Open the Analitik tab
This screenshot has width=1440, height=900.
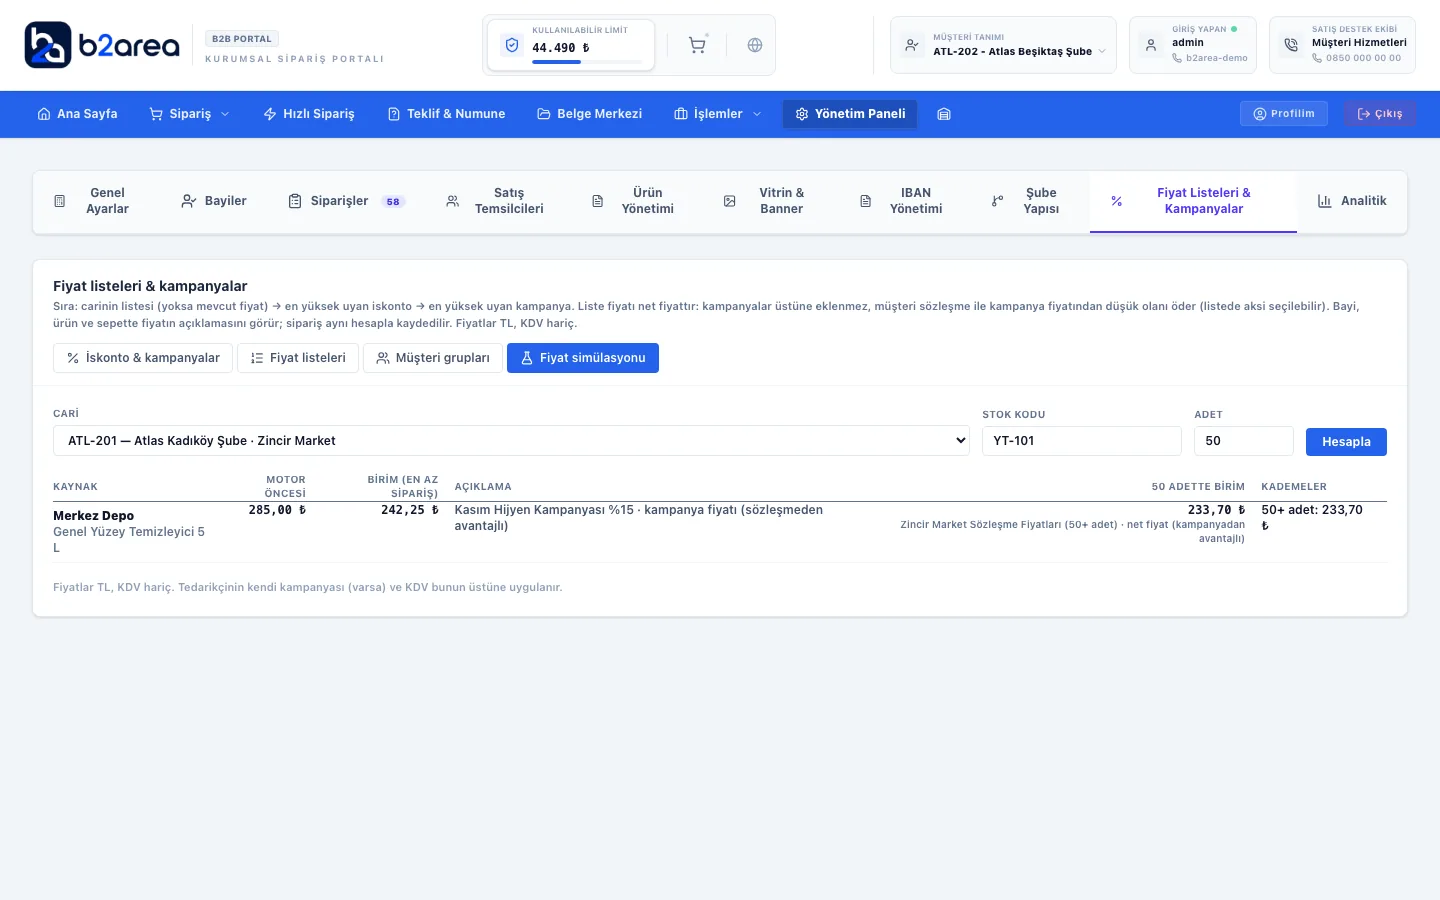pyautogui.click(x=1352, y=201)
